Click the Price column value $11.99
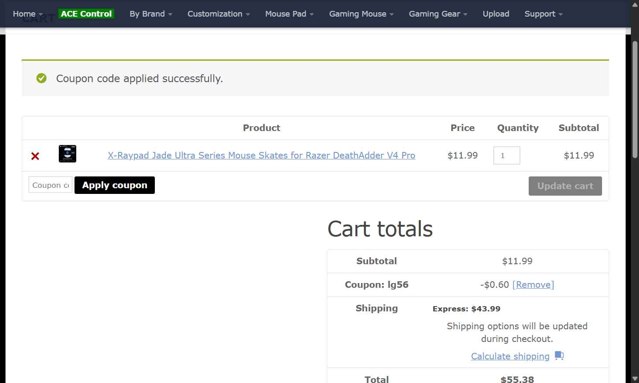The width and height of the screenshot is (639, 383). [x=463, y=155]
